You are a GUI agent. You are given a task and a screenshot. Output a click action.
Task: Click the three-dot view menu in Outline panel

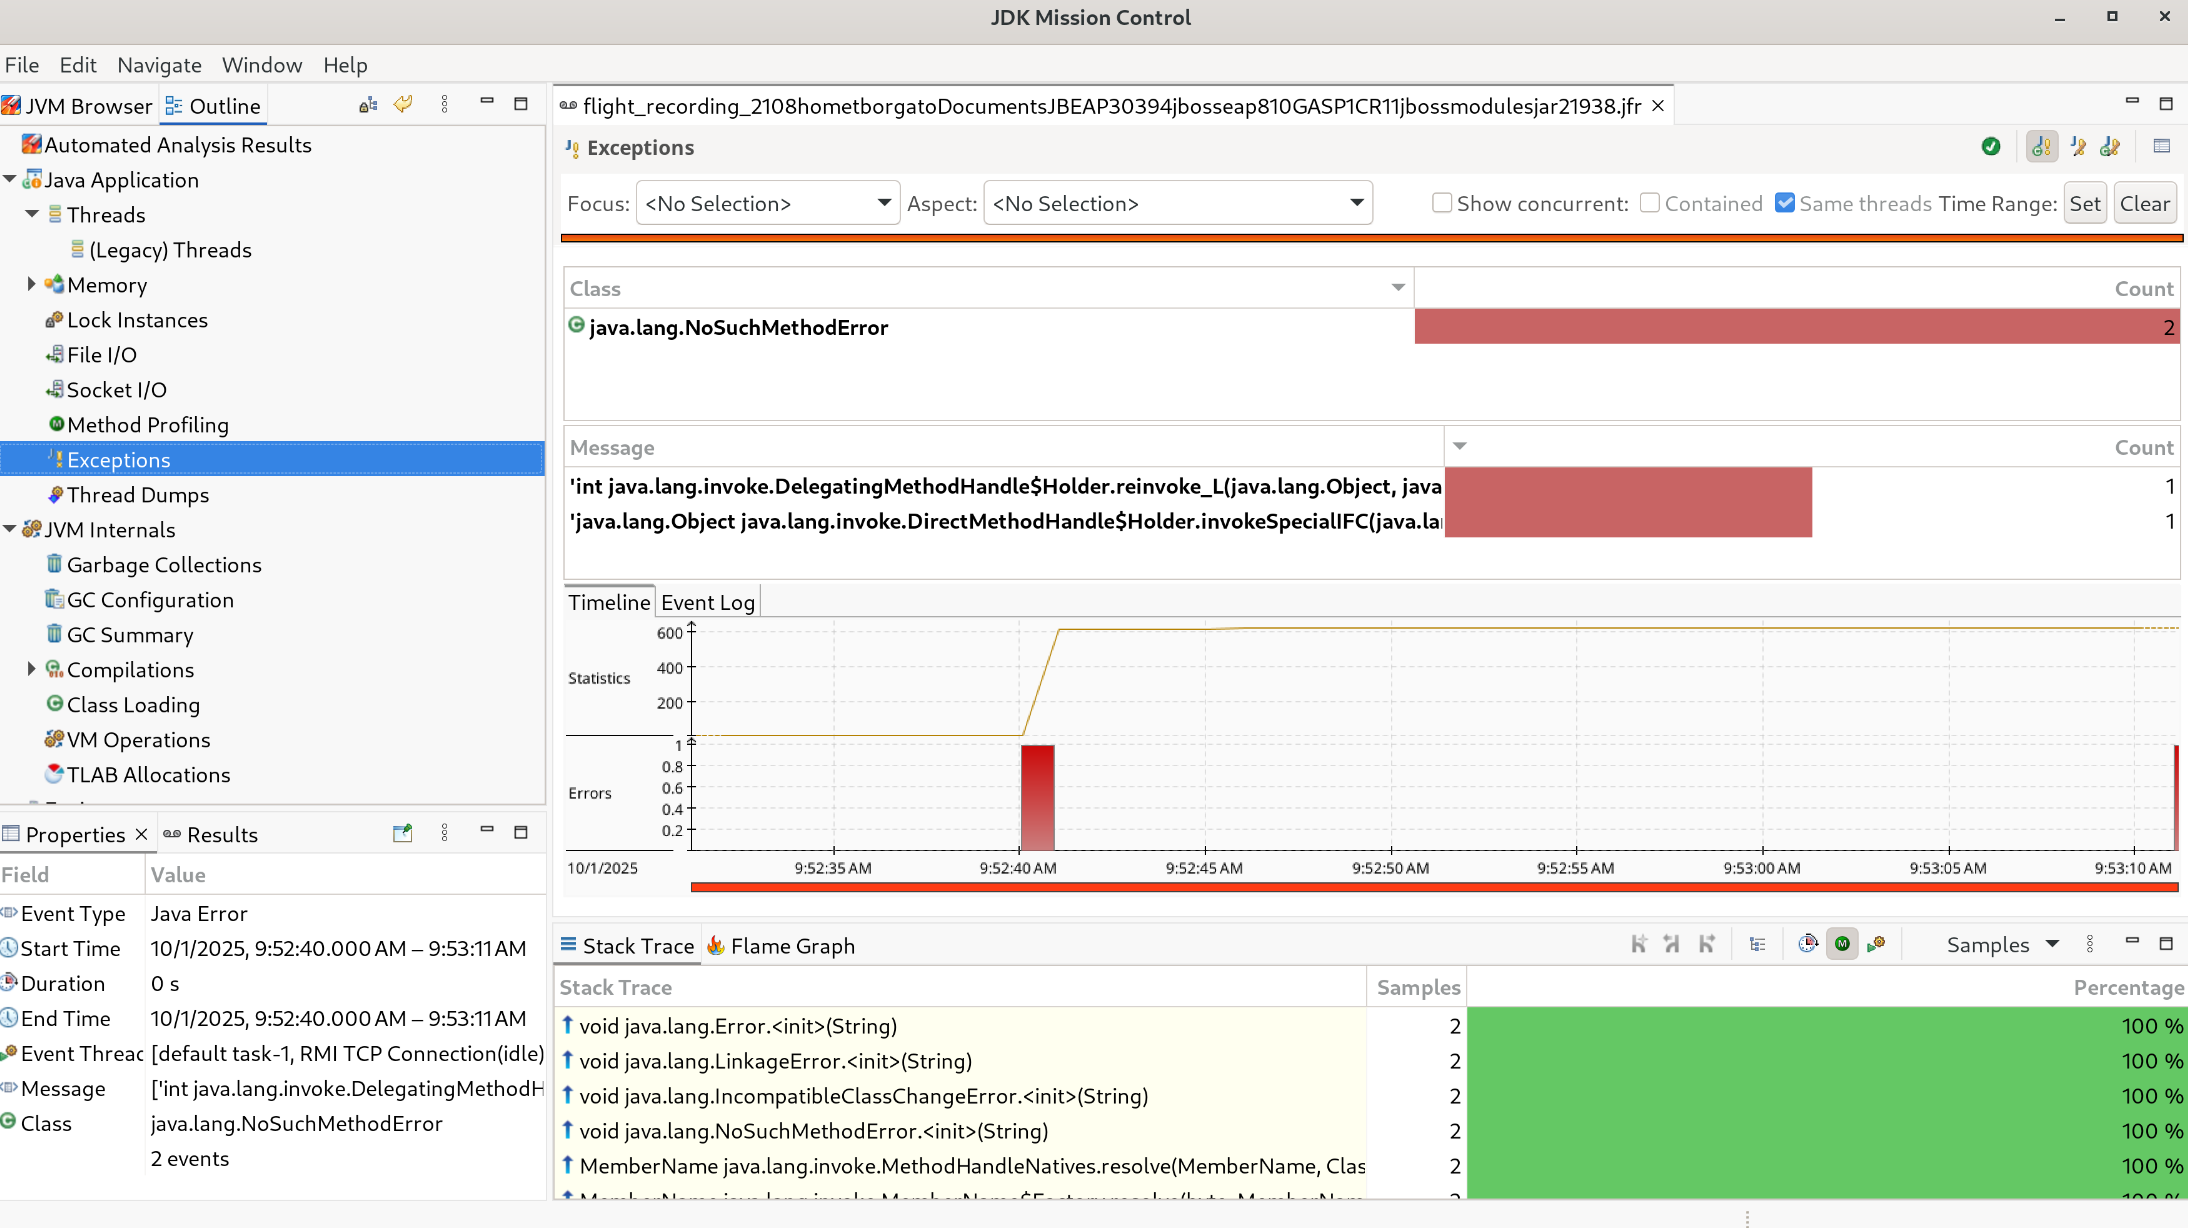point(445,104)
